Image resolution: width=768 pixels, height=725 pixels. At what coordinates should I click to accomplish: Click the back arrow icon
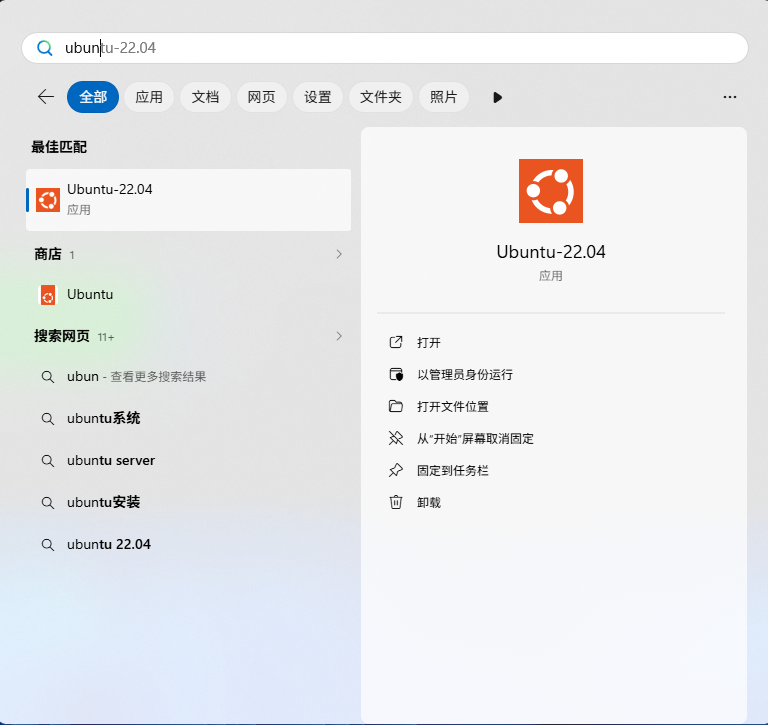pos(45,97)
